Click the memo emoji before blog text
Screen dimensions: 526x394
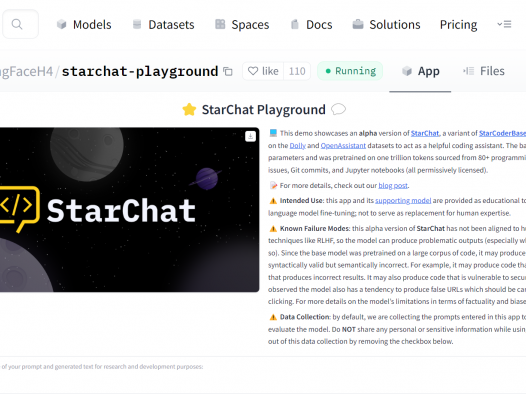273,185
